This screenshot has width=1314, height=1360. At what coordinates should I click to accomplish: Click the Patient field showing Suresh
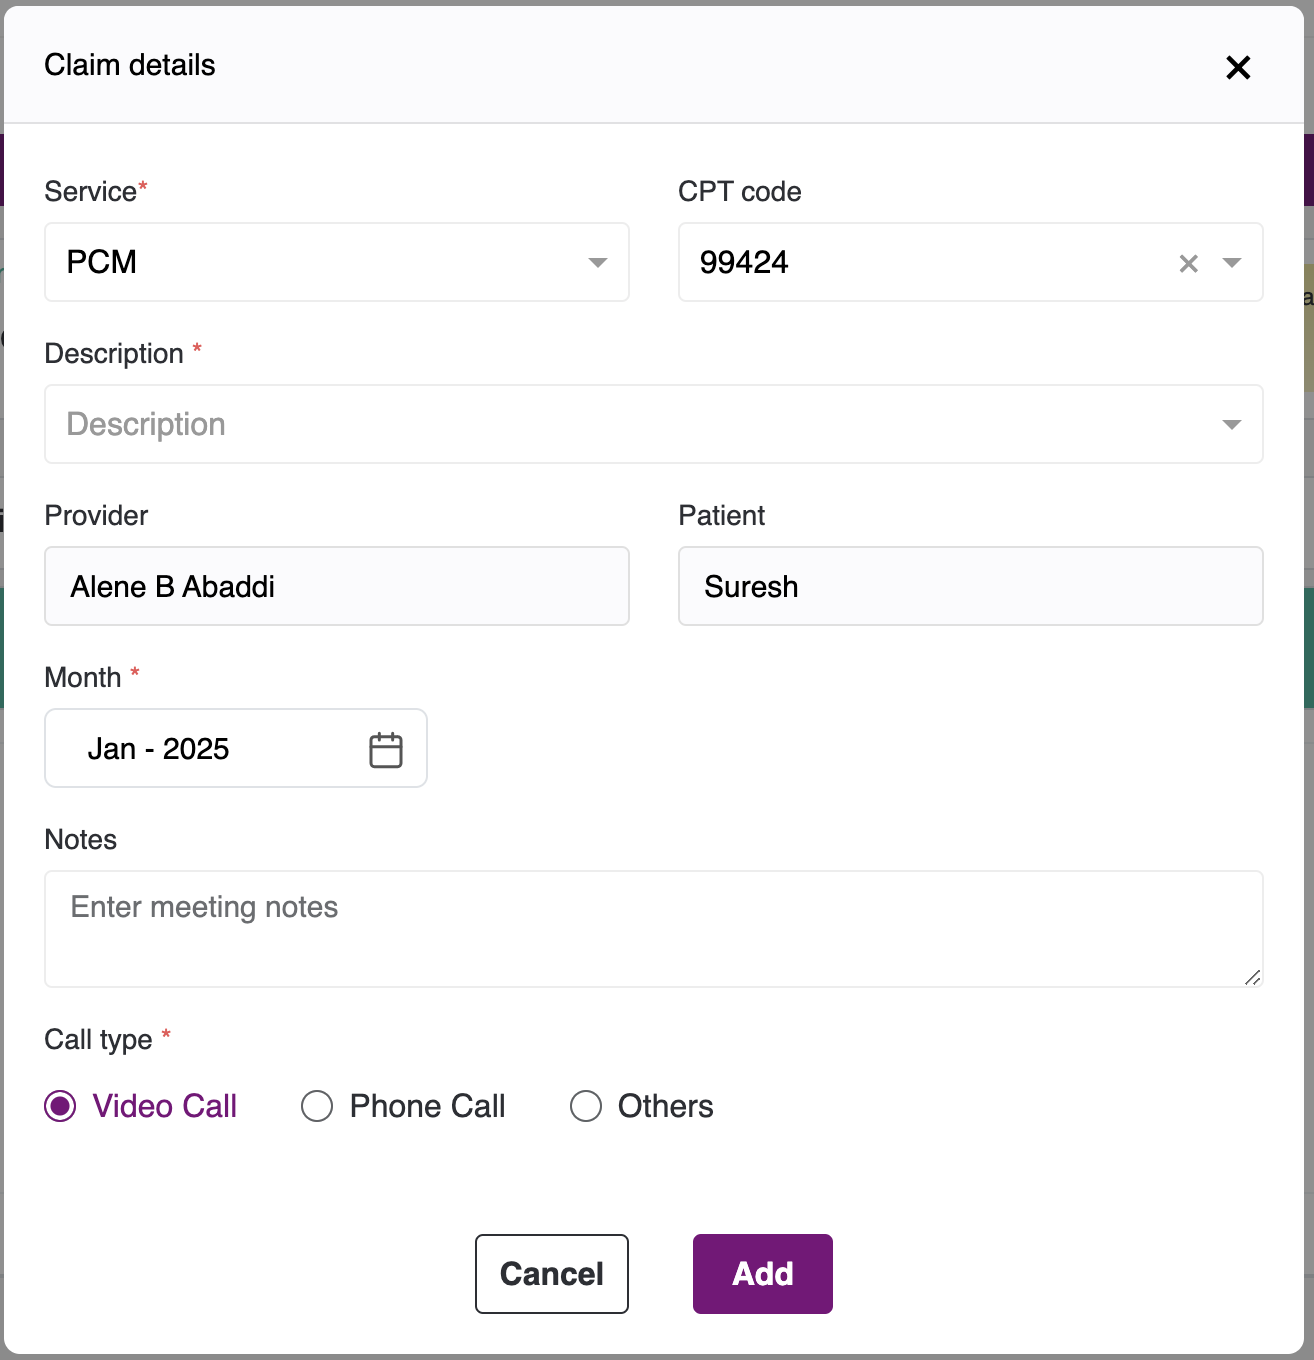click(x=970, y=586)
